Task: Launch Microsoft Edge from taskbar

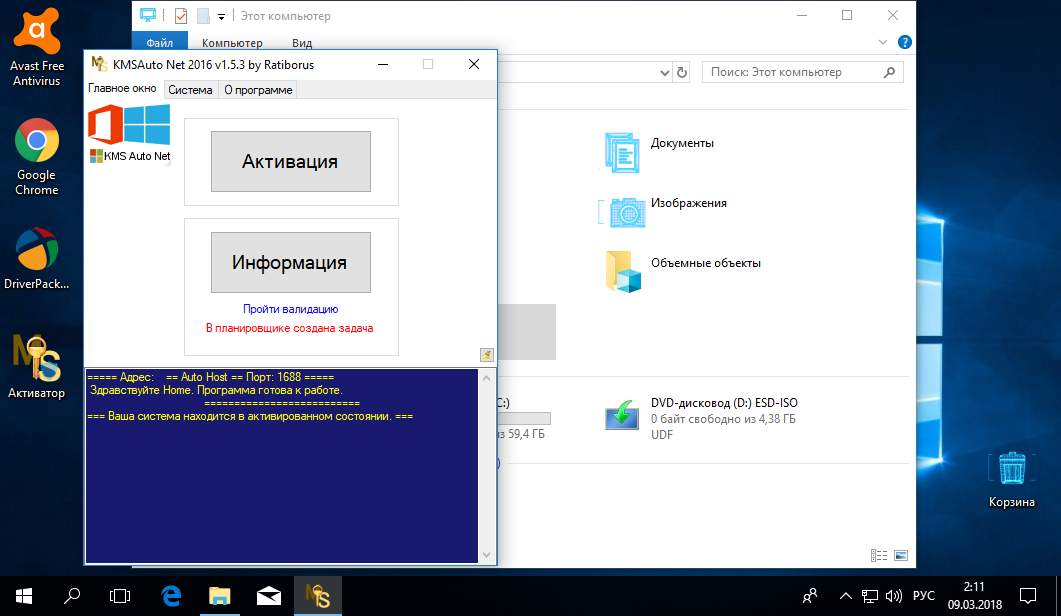Action: coord(171,596)
